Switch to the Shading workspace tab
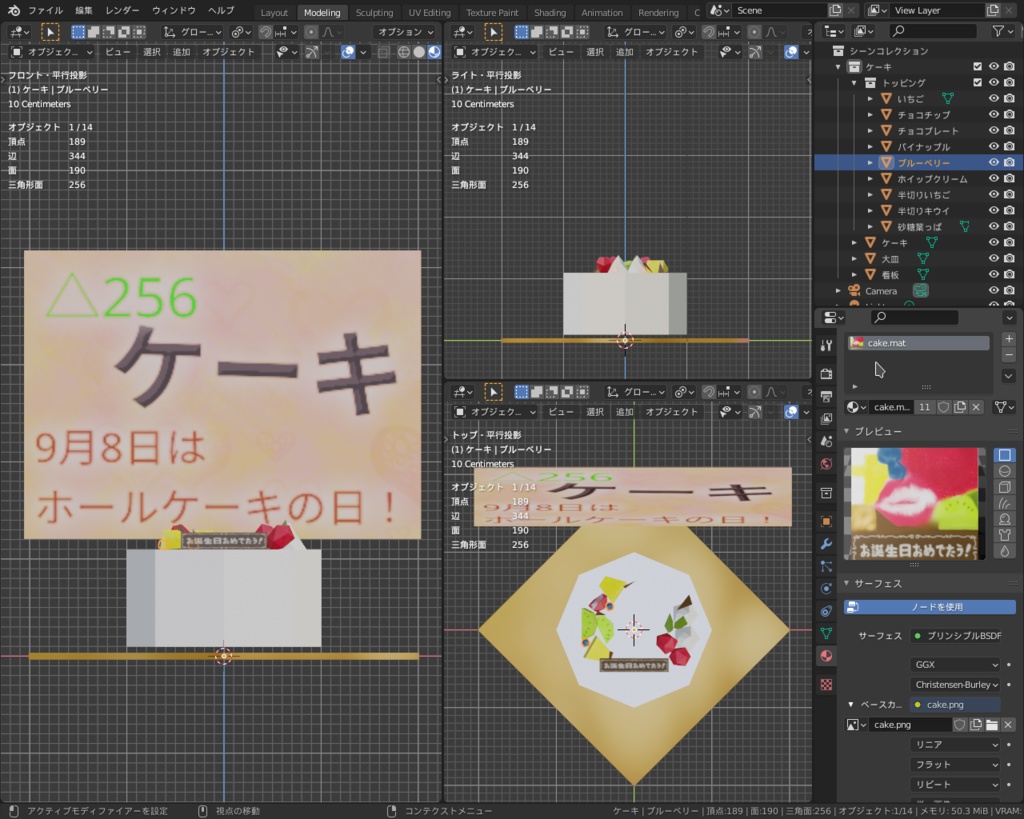This screenshot has height=819, width=1024. [549, 12]
